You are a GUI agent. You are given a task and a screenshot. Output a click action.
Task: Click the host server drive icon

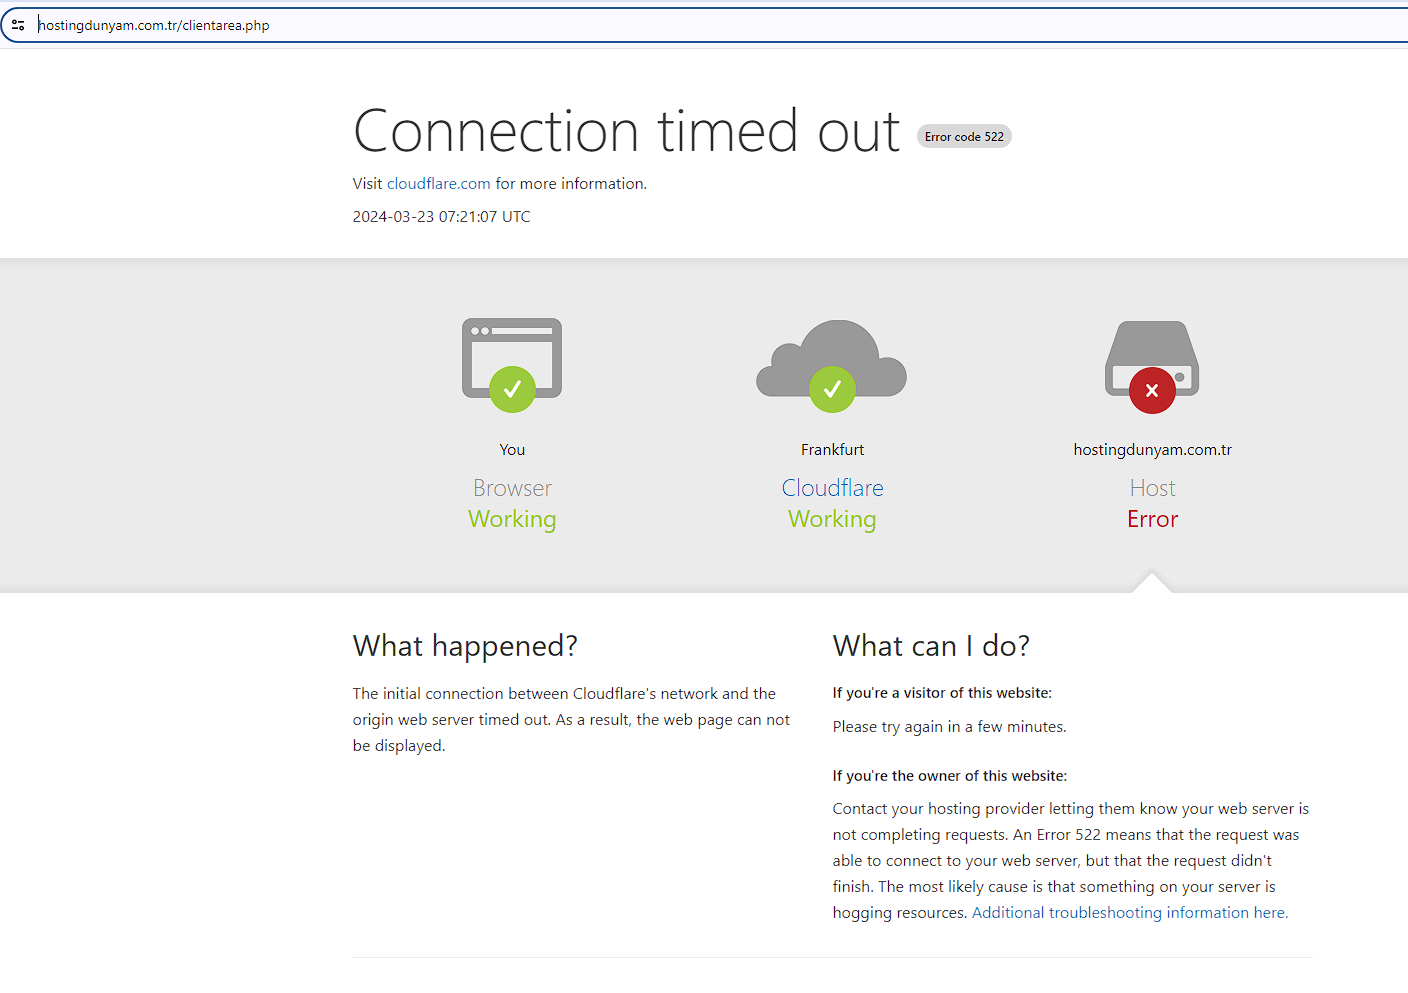[1152, 358]
